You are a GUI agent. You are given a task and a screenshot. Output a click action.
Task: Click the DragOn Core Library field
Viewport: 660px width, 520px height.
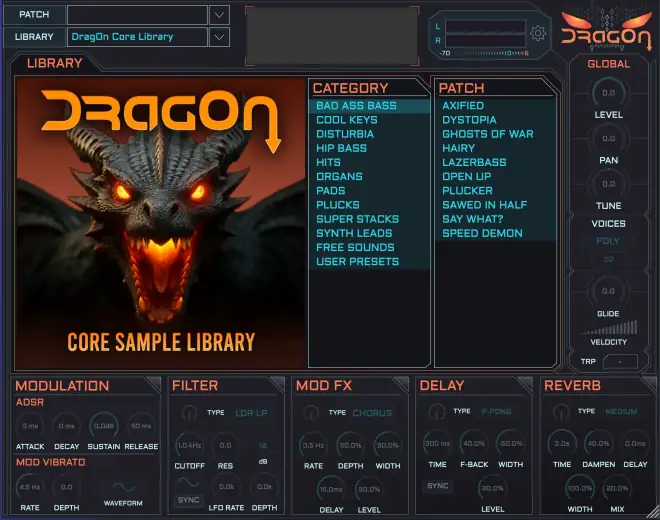point(137,37)
